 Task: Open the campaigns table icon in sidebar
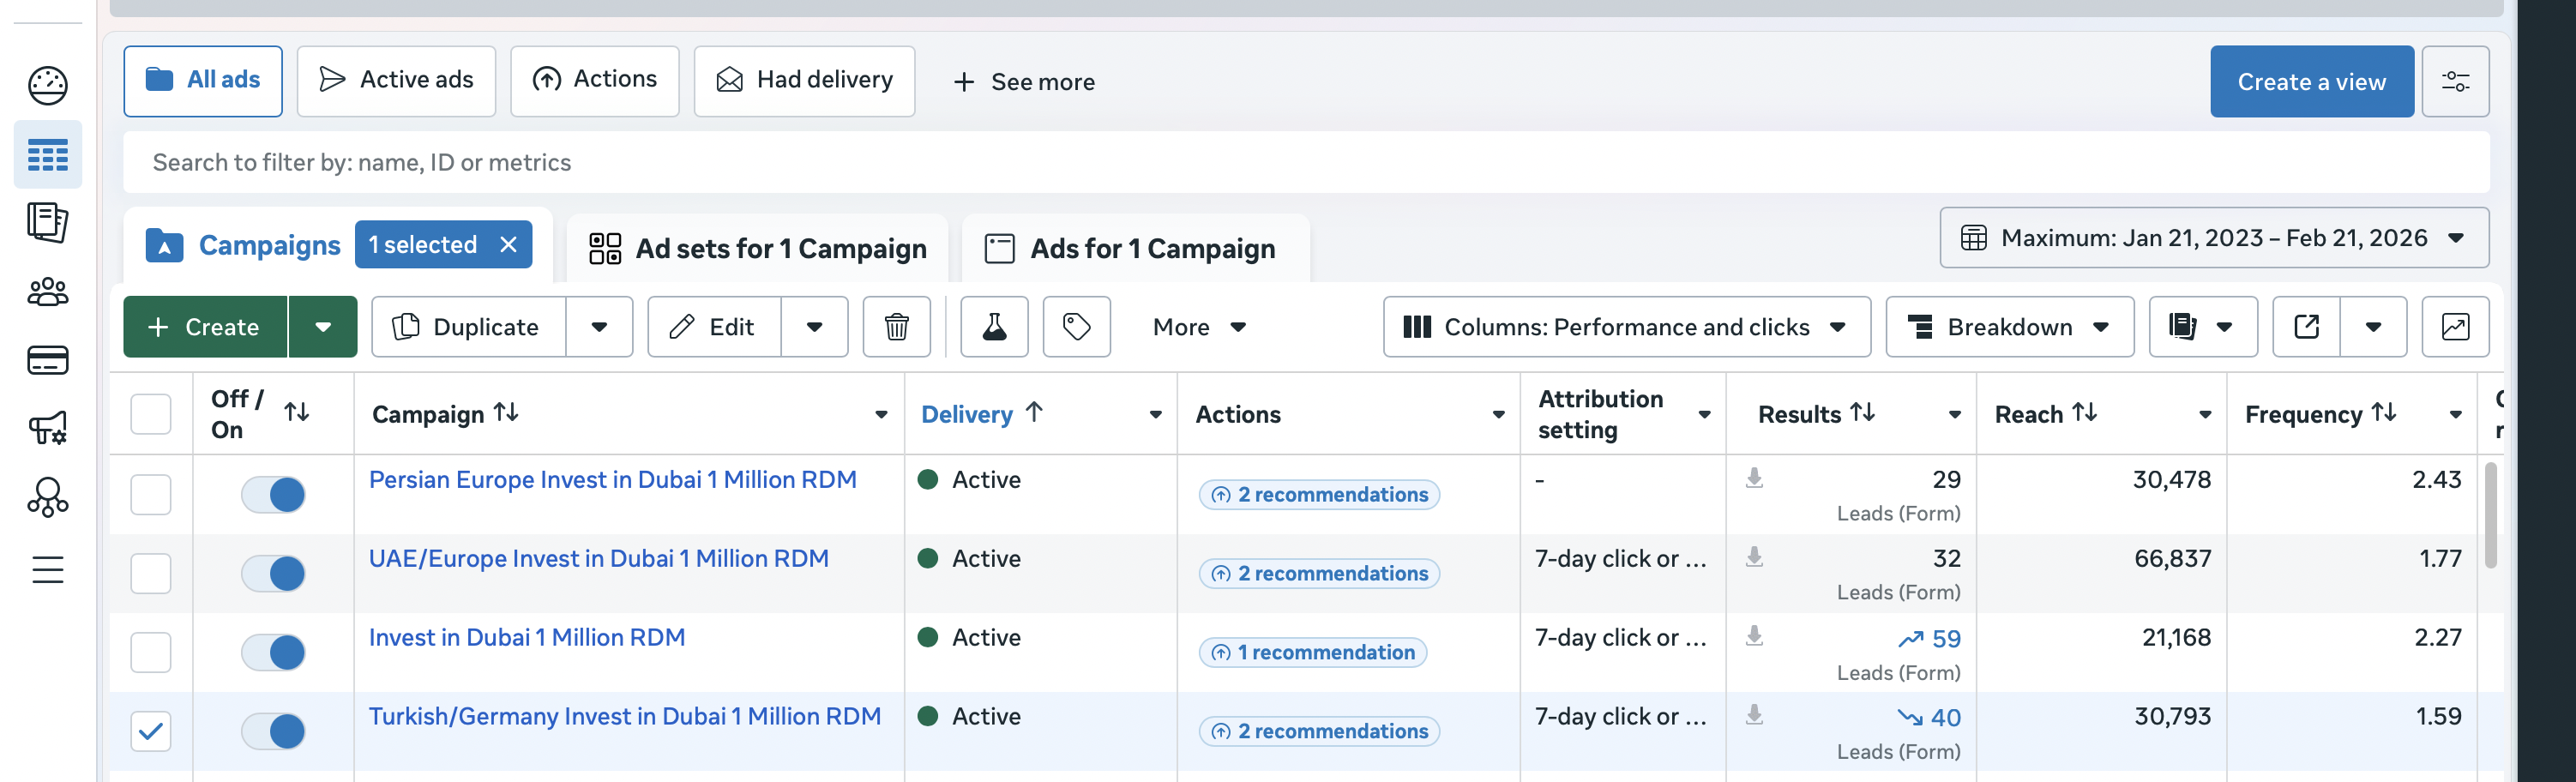click(x=47, y=155)
